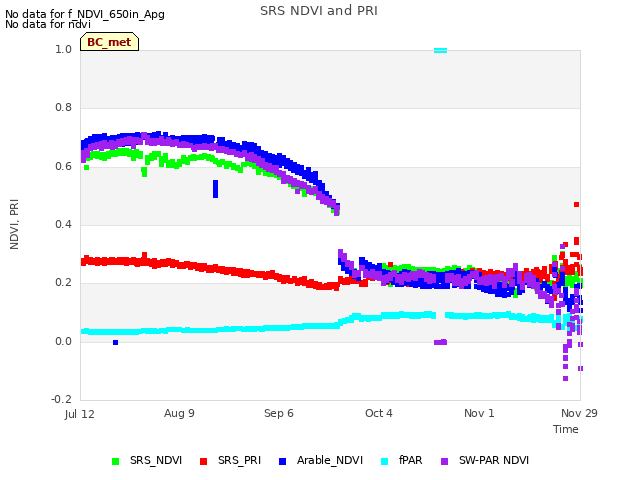Click the purple SW-PAR NDVI points at 0.0 in late October

coord(440,342)
